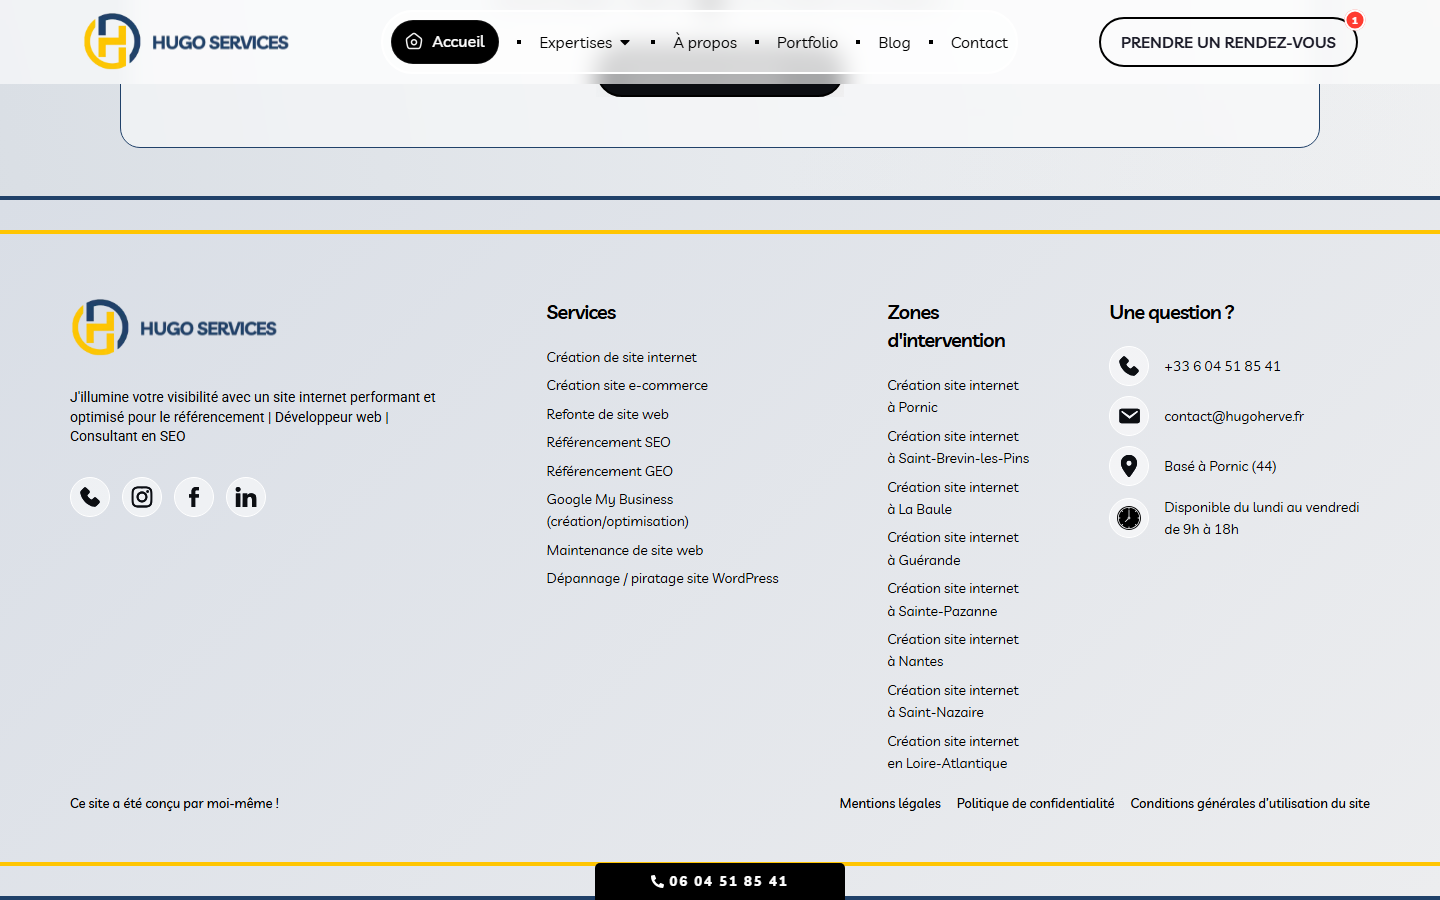This screenshot has width=1440, height=900.
Task: Open Référencement GEO link
Action: pos(610,471)
